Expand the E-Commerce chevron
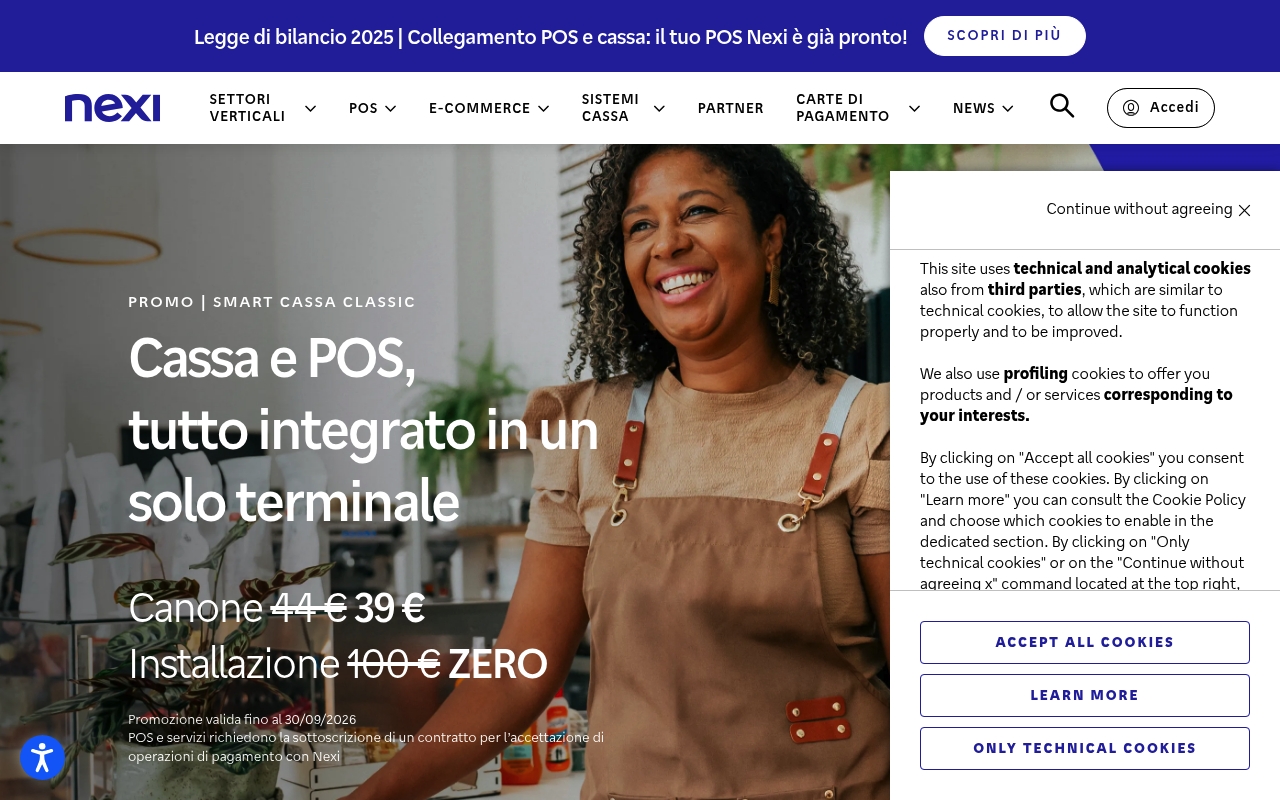The height and width of the screenshot is (800, 1280). pos(543,108)
